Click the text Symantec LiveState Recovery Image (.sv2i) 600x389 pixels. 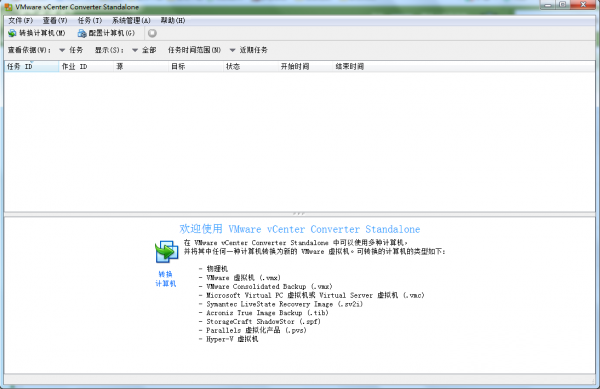pos(284,304)
